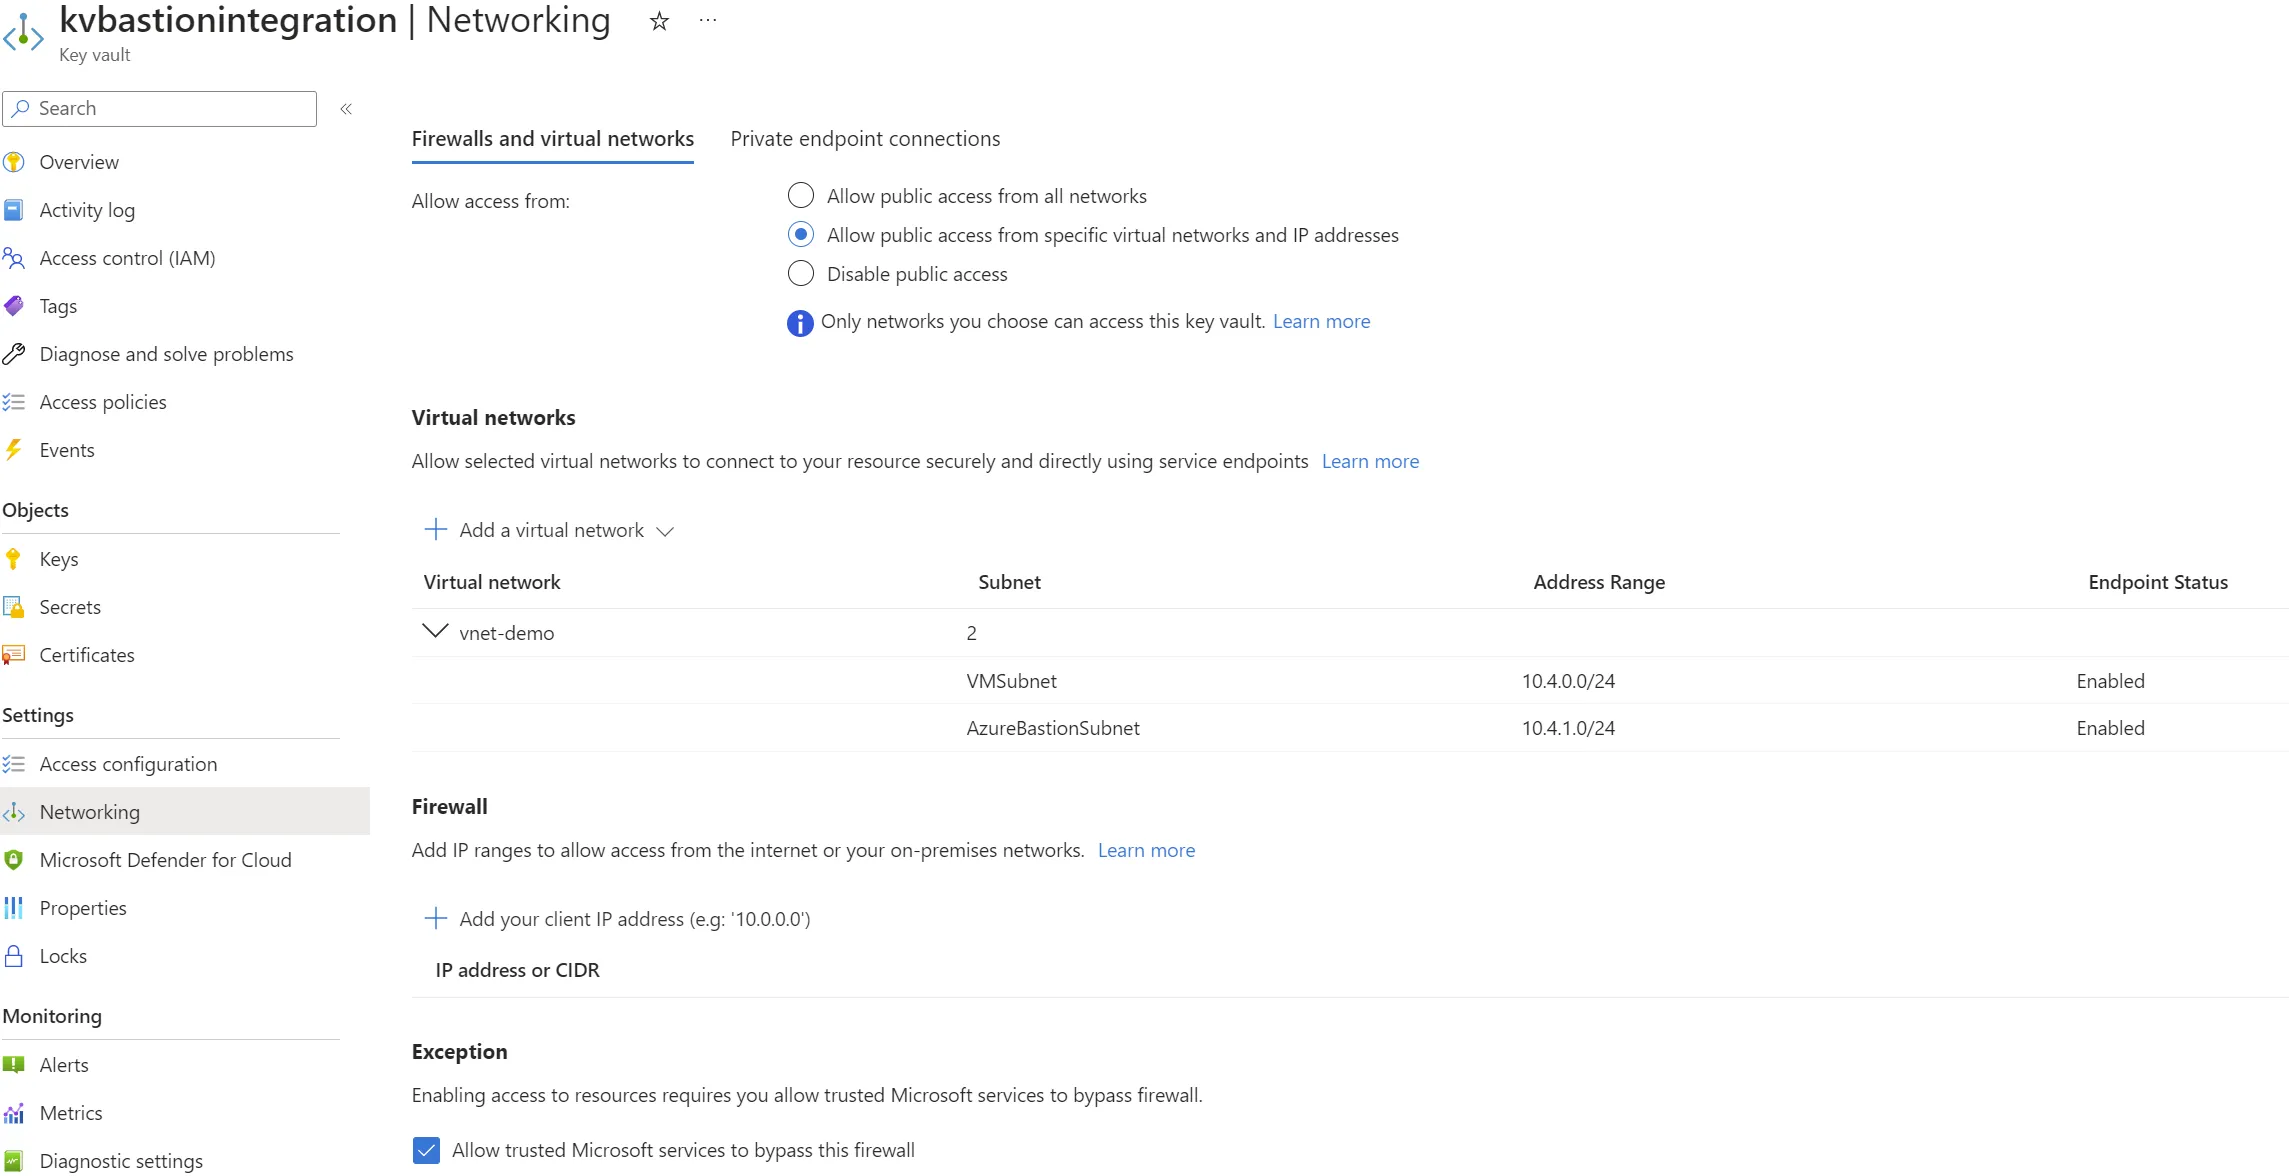2289x1176 pixels.
Task: Click the Tags icon
Action: click(14, 306)
